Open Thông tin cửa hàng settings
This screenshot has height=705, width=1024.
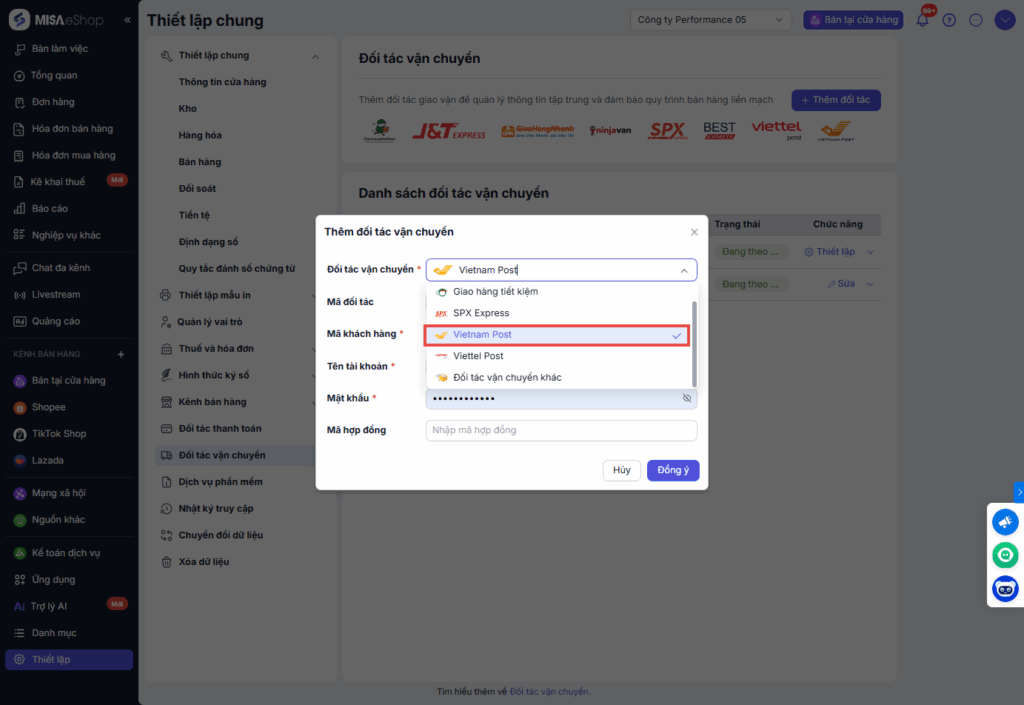tap(222, 82)
